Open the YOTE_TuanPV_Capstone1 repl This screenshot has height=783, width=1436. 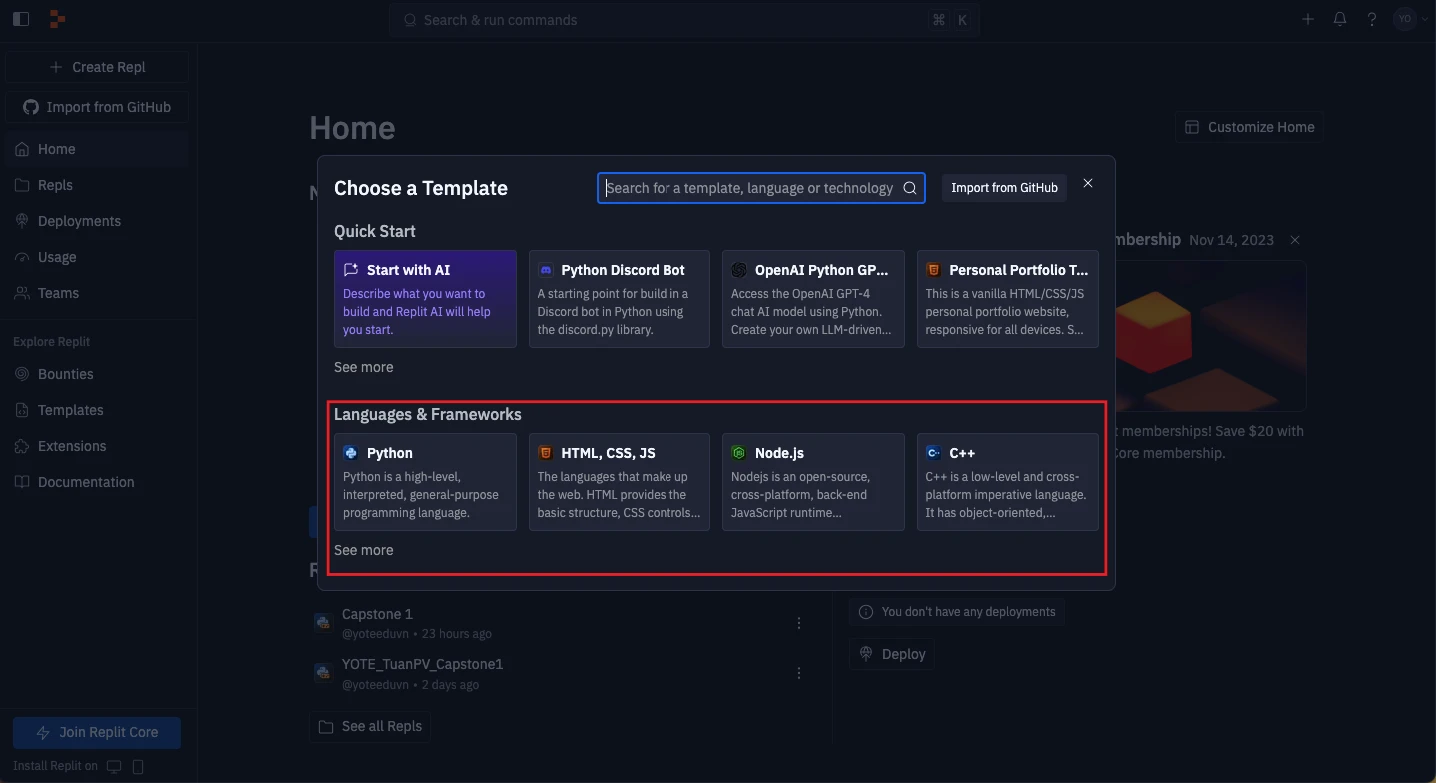[422, 664]
